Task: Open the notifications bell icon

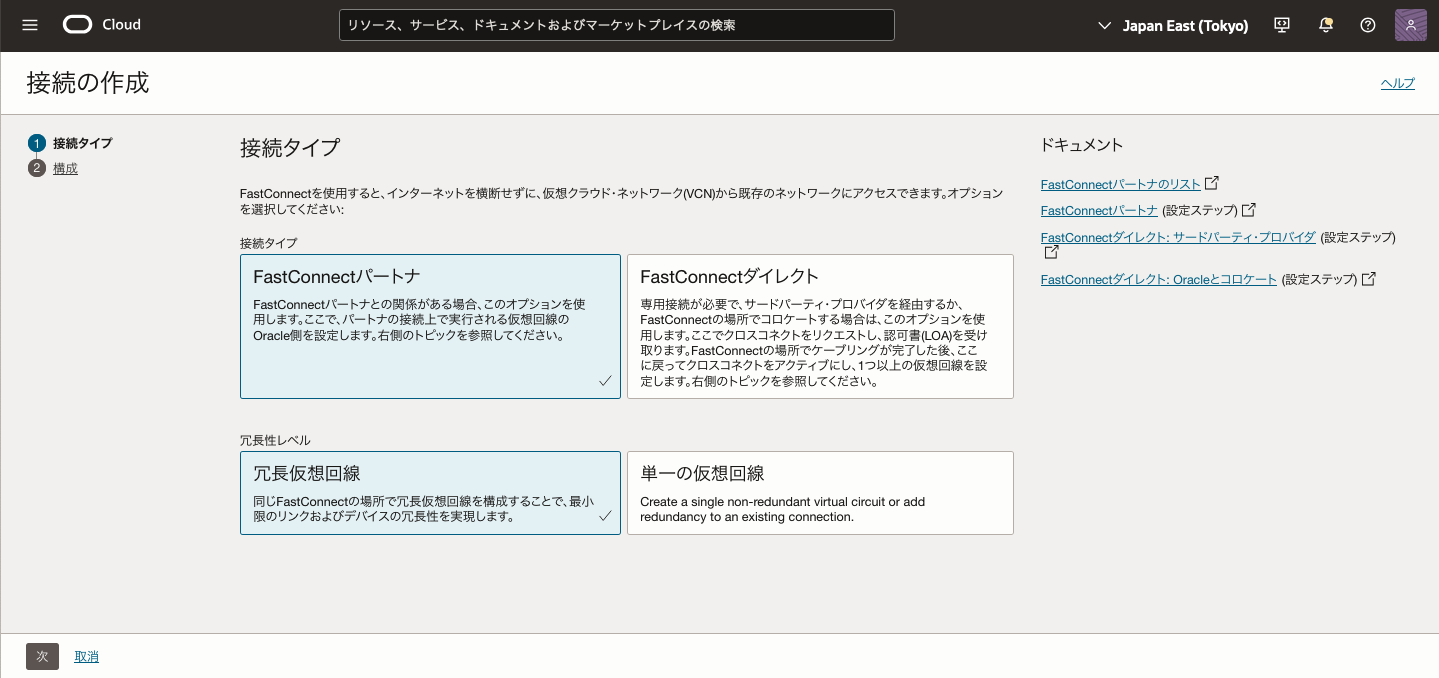Action: (1326, 25)
